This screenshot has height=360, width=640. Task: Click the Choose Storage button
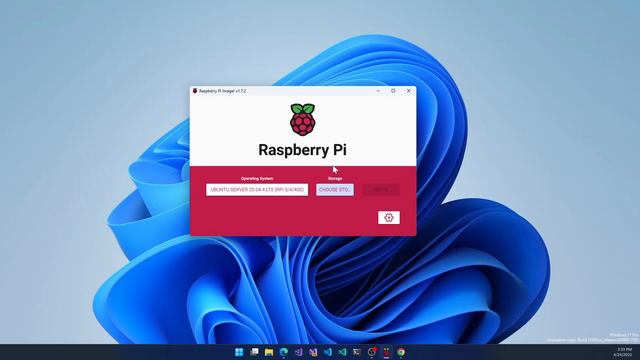pos(335,190)
